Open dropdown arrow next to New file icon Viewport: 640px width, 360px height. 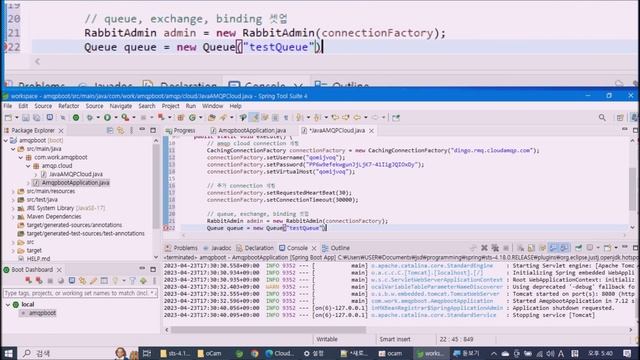(17, 118)
